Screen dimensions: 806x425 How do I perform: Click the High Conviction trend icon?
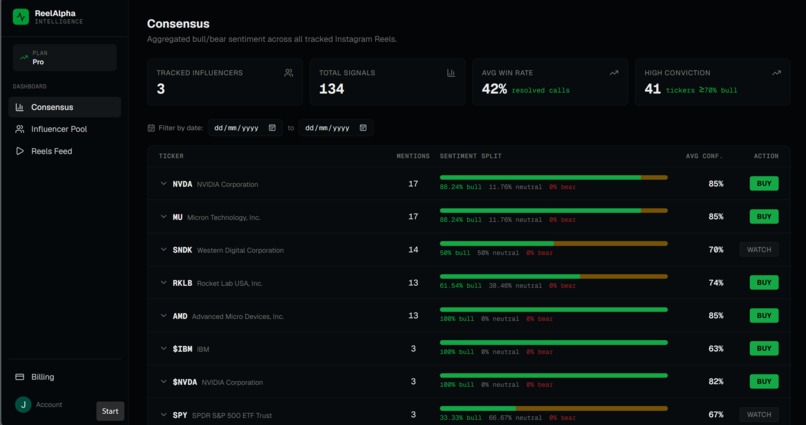776,73
